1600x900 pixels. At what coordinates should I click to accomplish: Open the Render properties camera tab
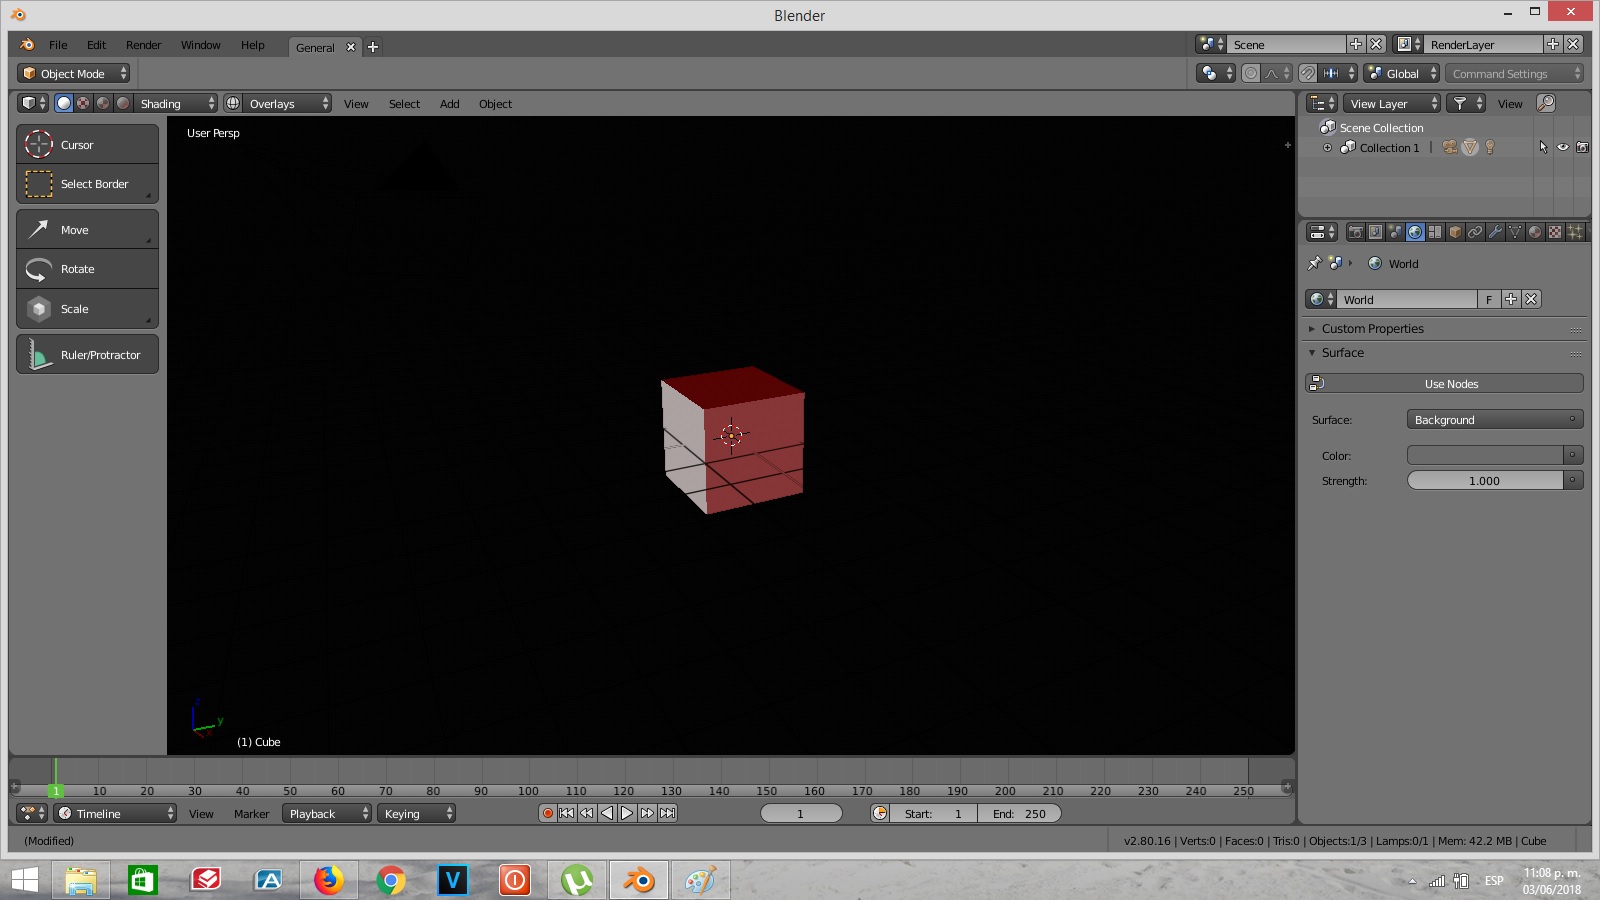point(1355,232)
